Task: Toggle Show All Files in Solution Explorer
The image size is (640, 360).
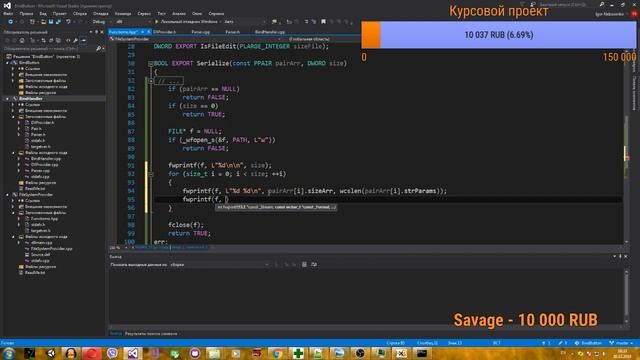Action: (x=59, y=40)
